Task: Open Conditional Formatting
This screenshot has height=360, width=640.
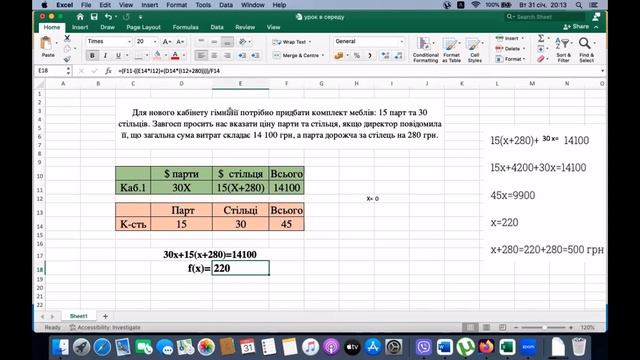Action: 425,49
